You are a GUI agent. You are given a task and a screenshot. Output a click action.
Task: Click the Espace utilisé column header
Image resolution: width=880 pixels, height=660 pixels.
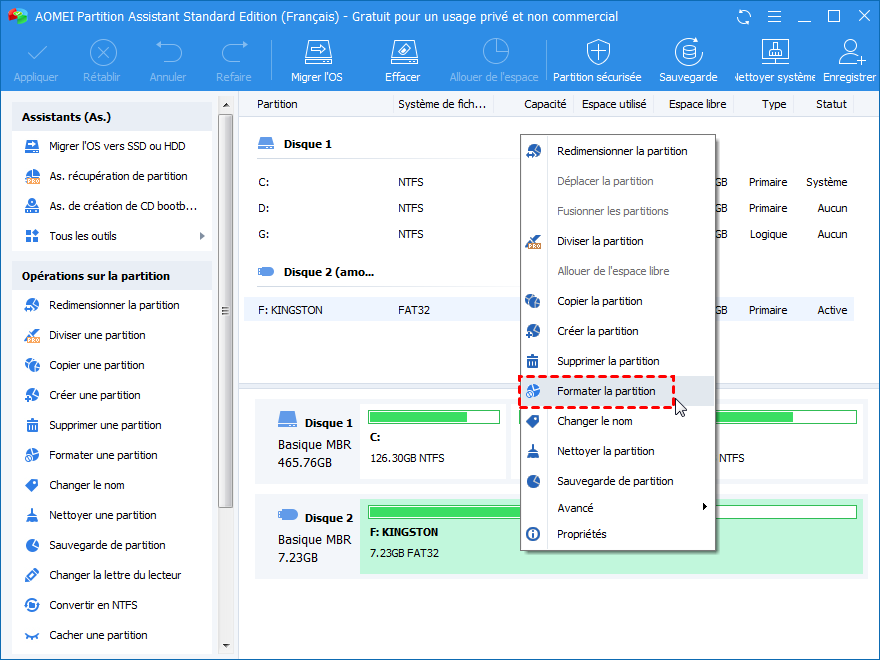[613, 104]
